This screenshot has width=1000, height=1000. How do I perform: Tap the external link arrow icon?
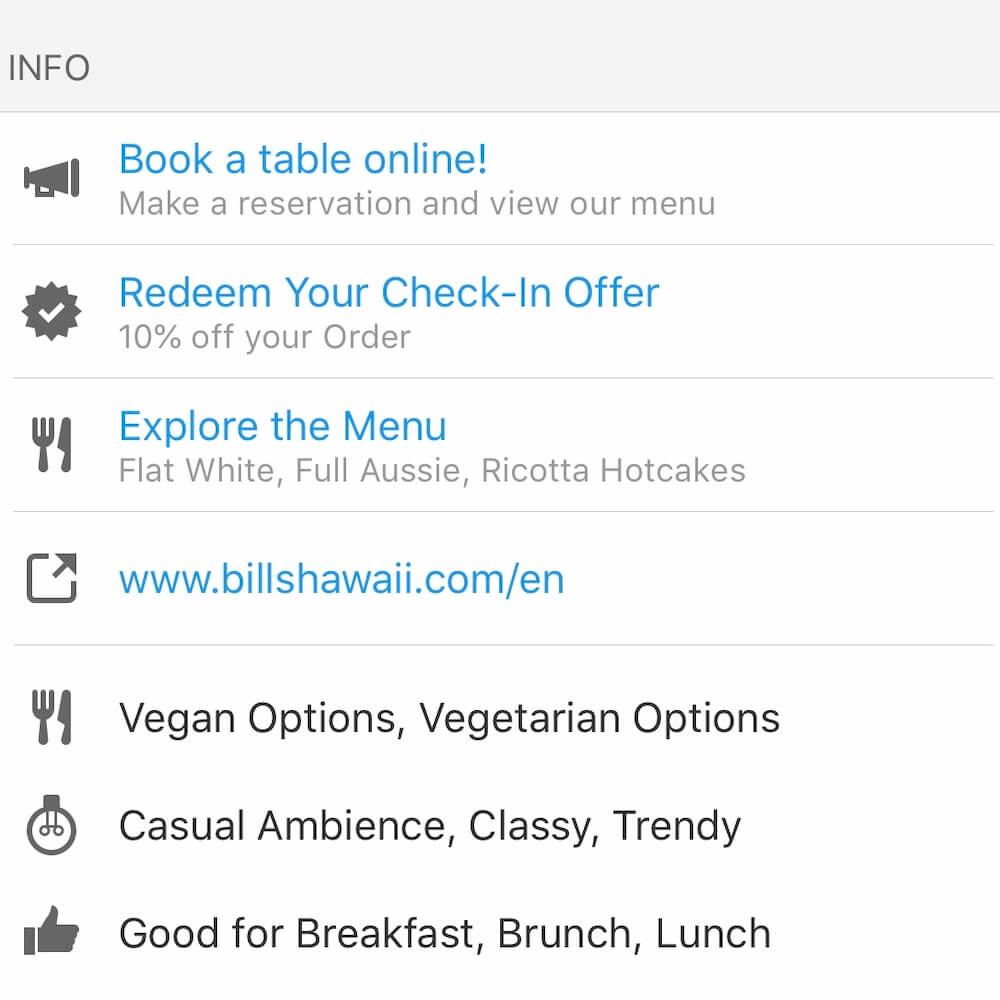[x=52, y=578]
